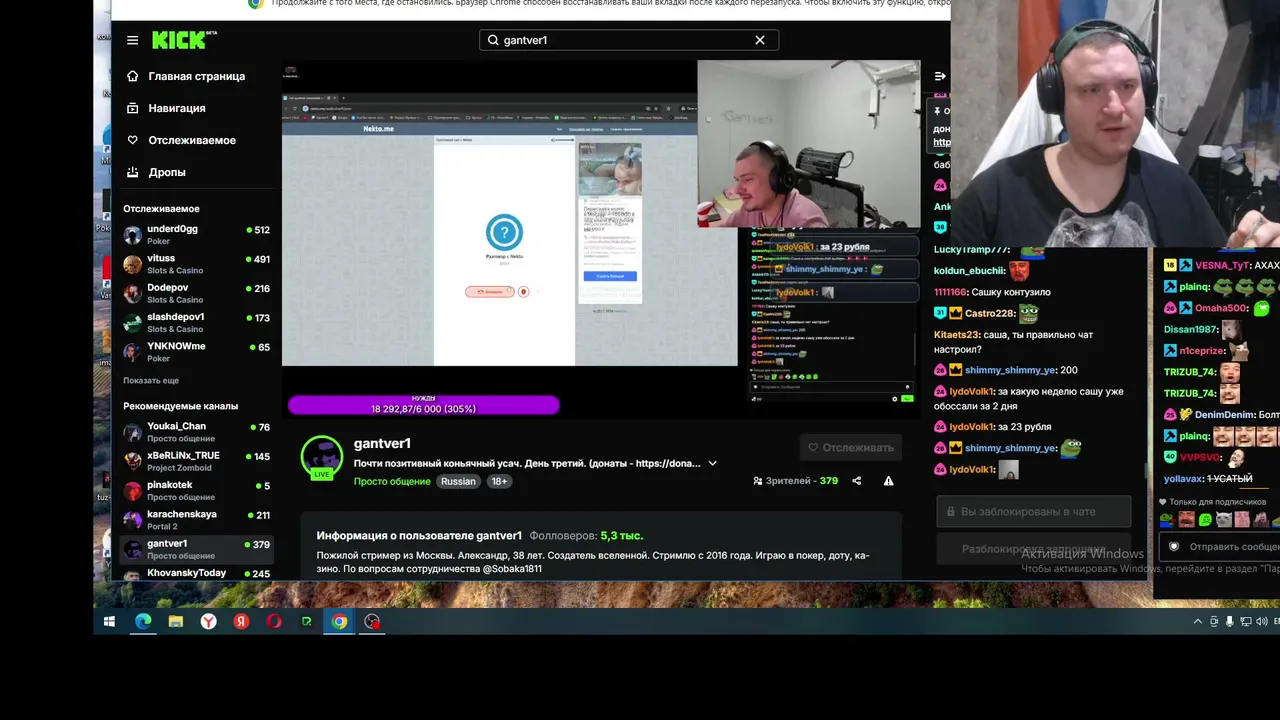The height and width of the screenshot is (720, 1280).
Task: Open File Explorer from taskbar
Action: pyautogui.click(x=176, y=622)
